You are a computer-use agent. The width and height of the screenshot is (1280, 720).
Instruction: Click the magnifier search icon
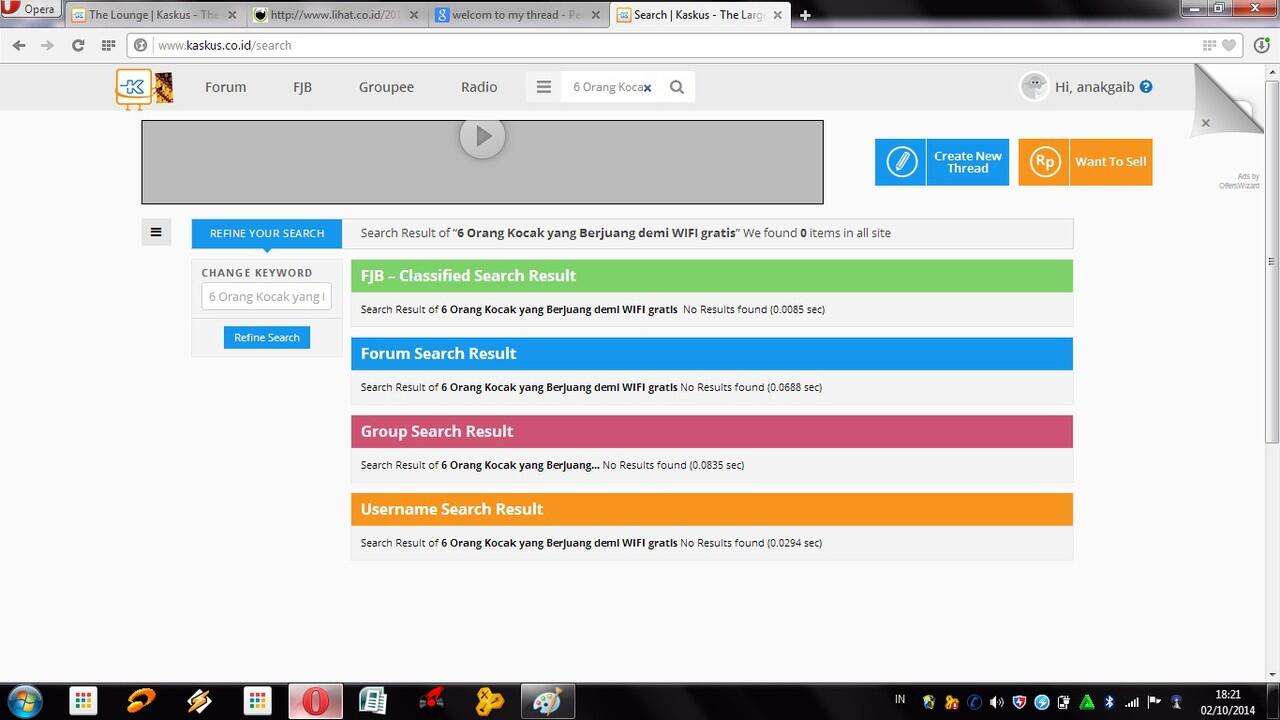(x=677, y=87)
